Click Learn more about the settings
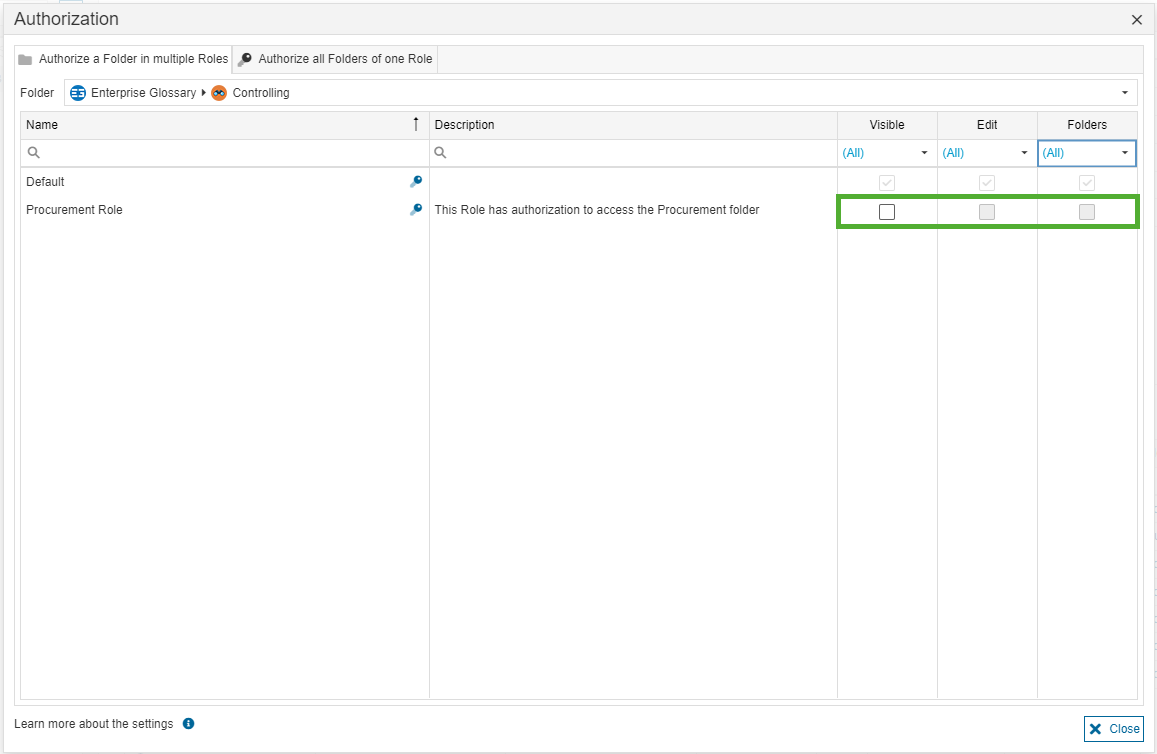This screenshot has width=1157, height=754. pos(94,723)
